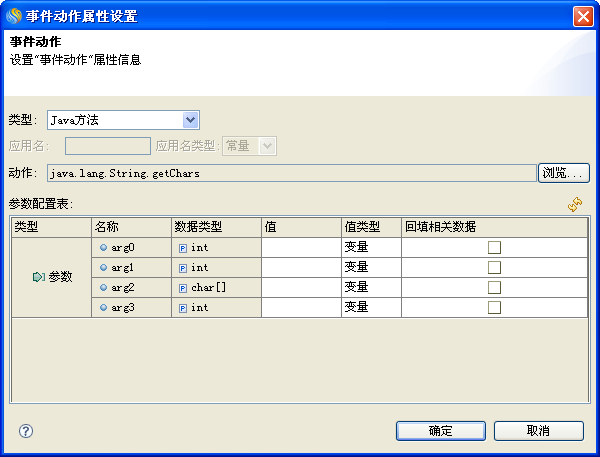Viewport: 600px width, 457px height.
Task: Click the dialog title bar app icon
Action: point(14,16)
